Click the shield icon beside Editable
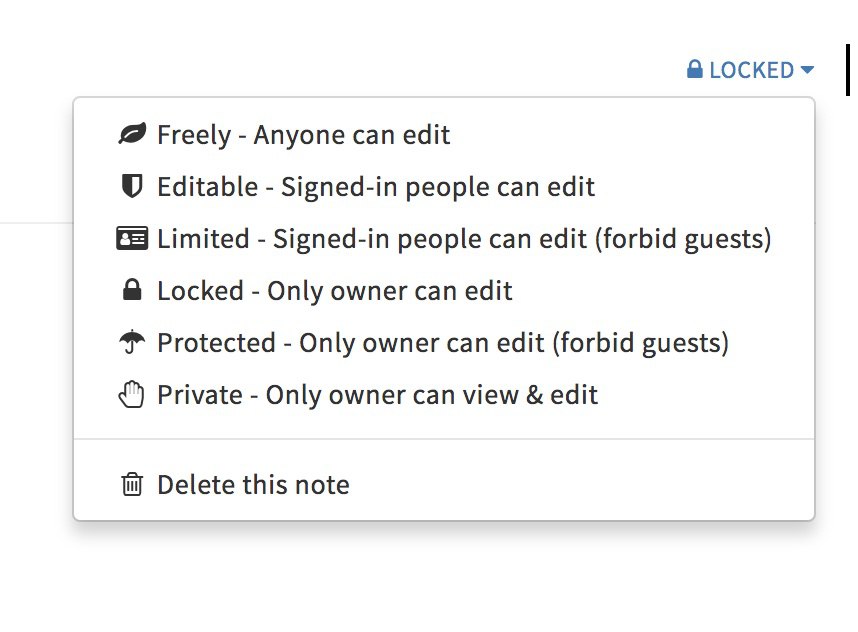 [132, 187]
